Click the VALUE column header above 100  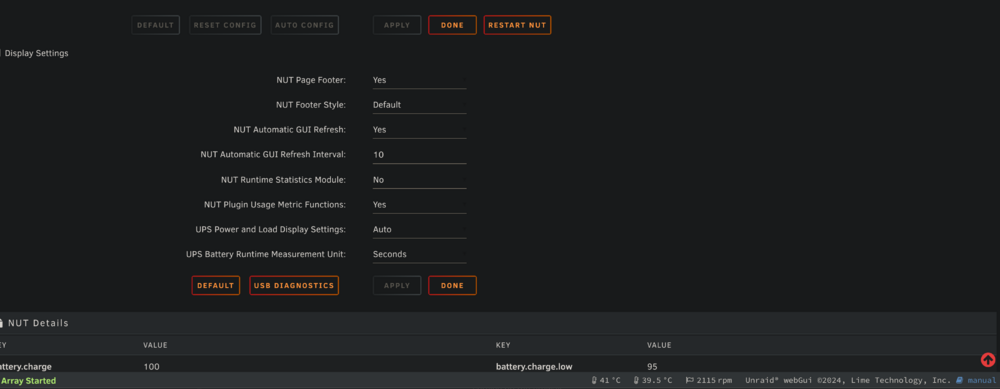coord(155,345)
